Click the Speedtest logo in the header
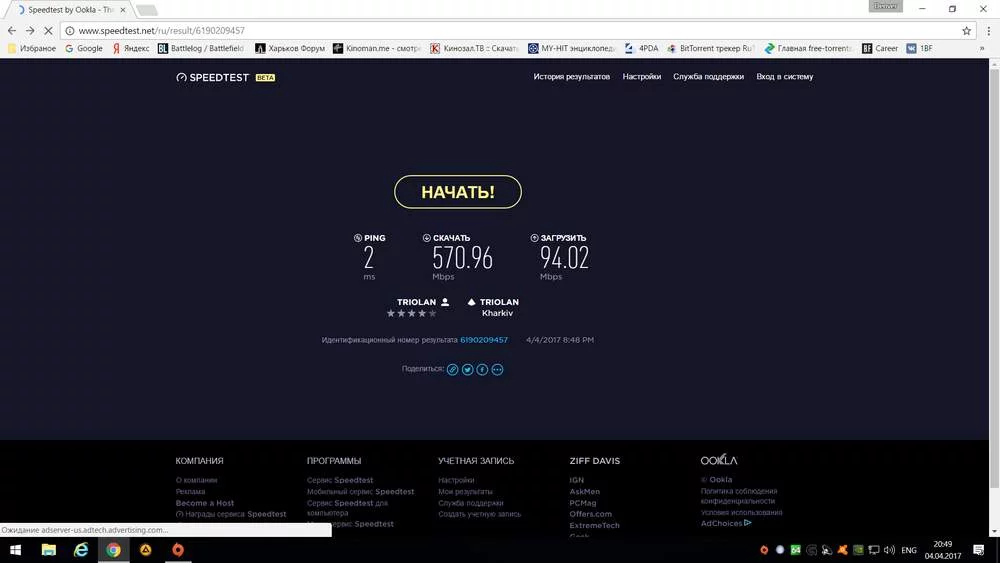1000x563 pixels. [x=212, y=77]
